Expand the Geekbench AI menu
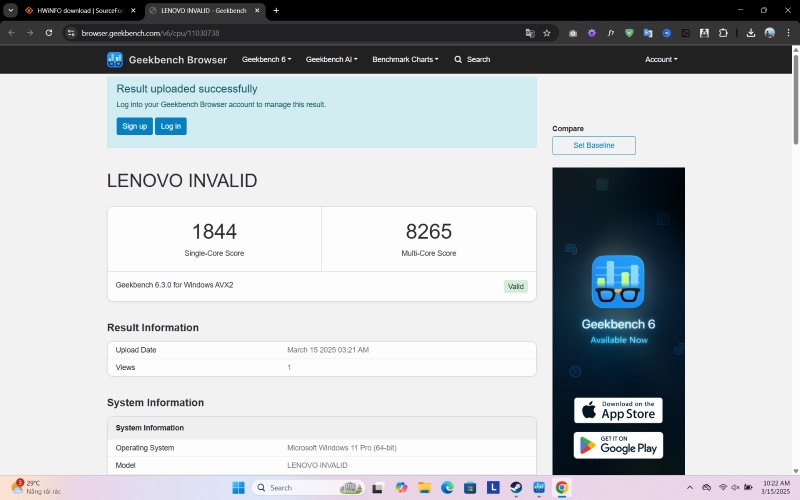The image size is (800, 500). click(x=332, y=60)
